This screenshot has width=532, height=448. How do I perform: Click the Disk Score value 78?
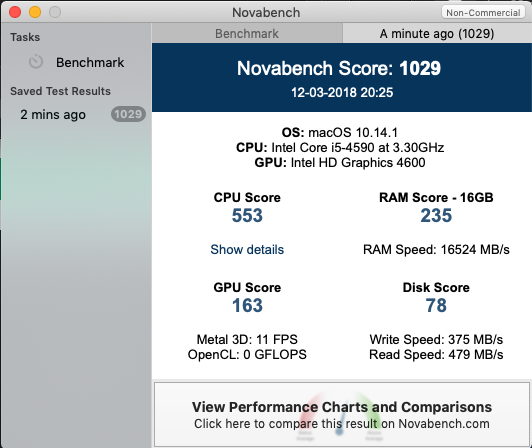436,305
